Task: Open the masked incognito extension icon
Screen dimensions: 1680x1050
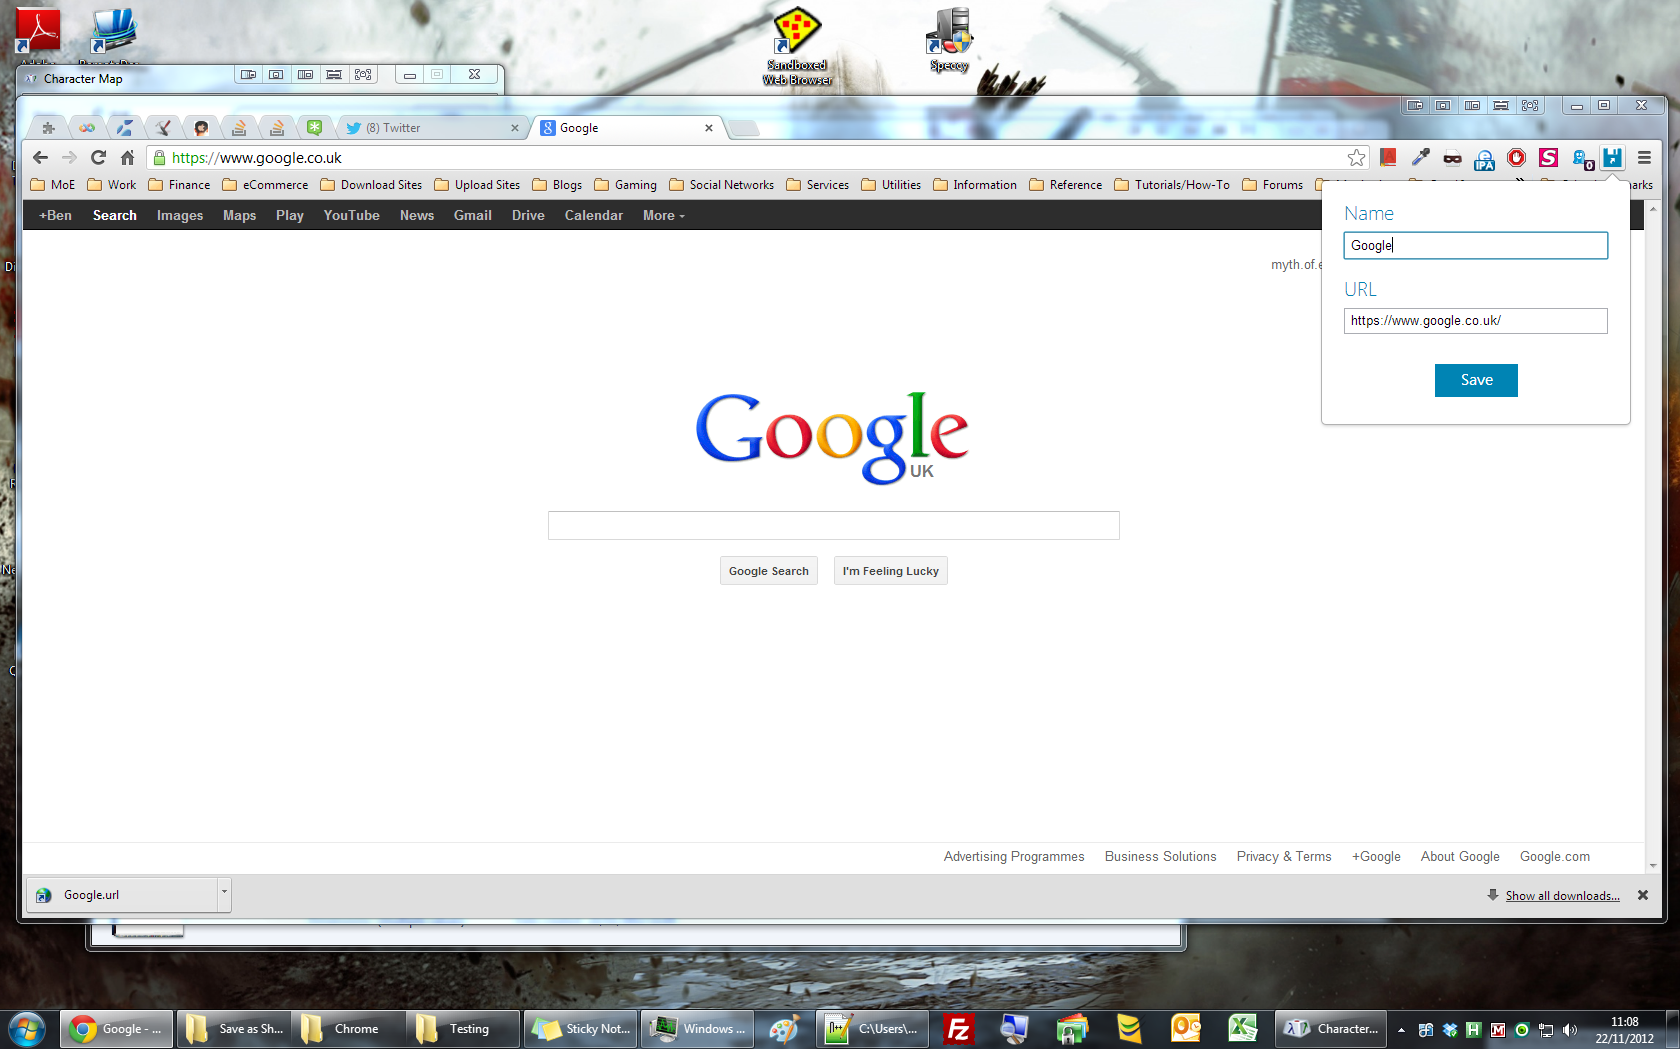Action: (1452, 157)
